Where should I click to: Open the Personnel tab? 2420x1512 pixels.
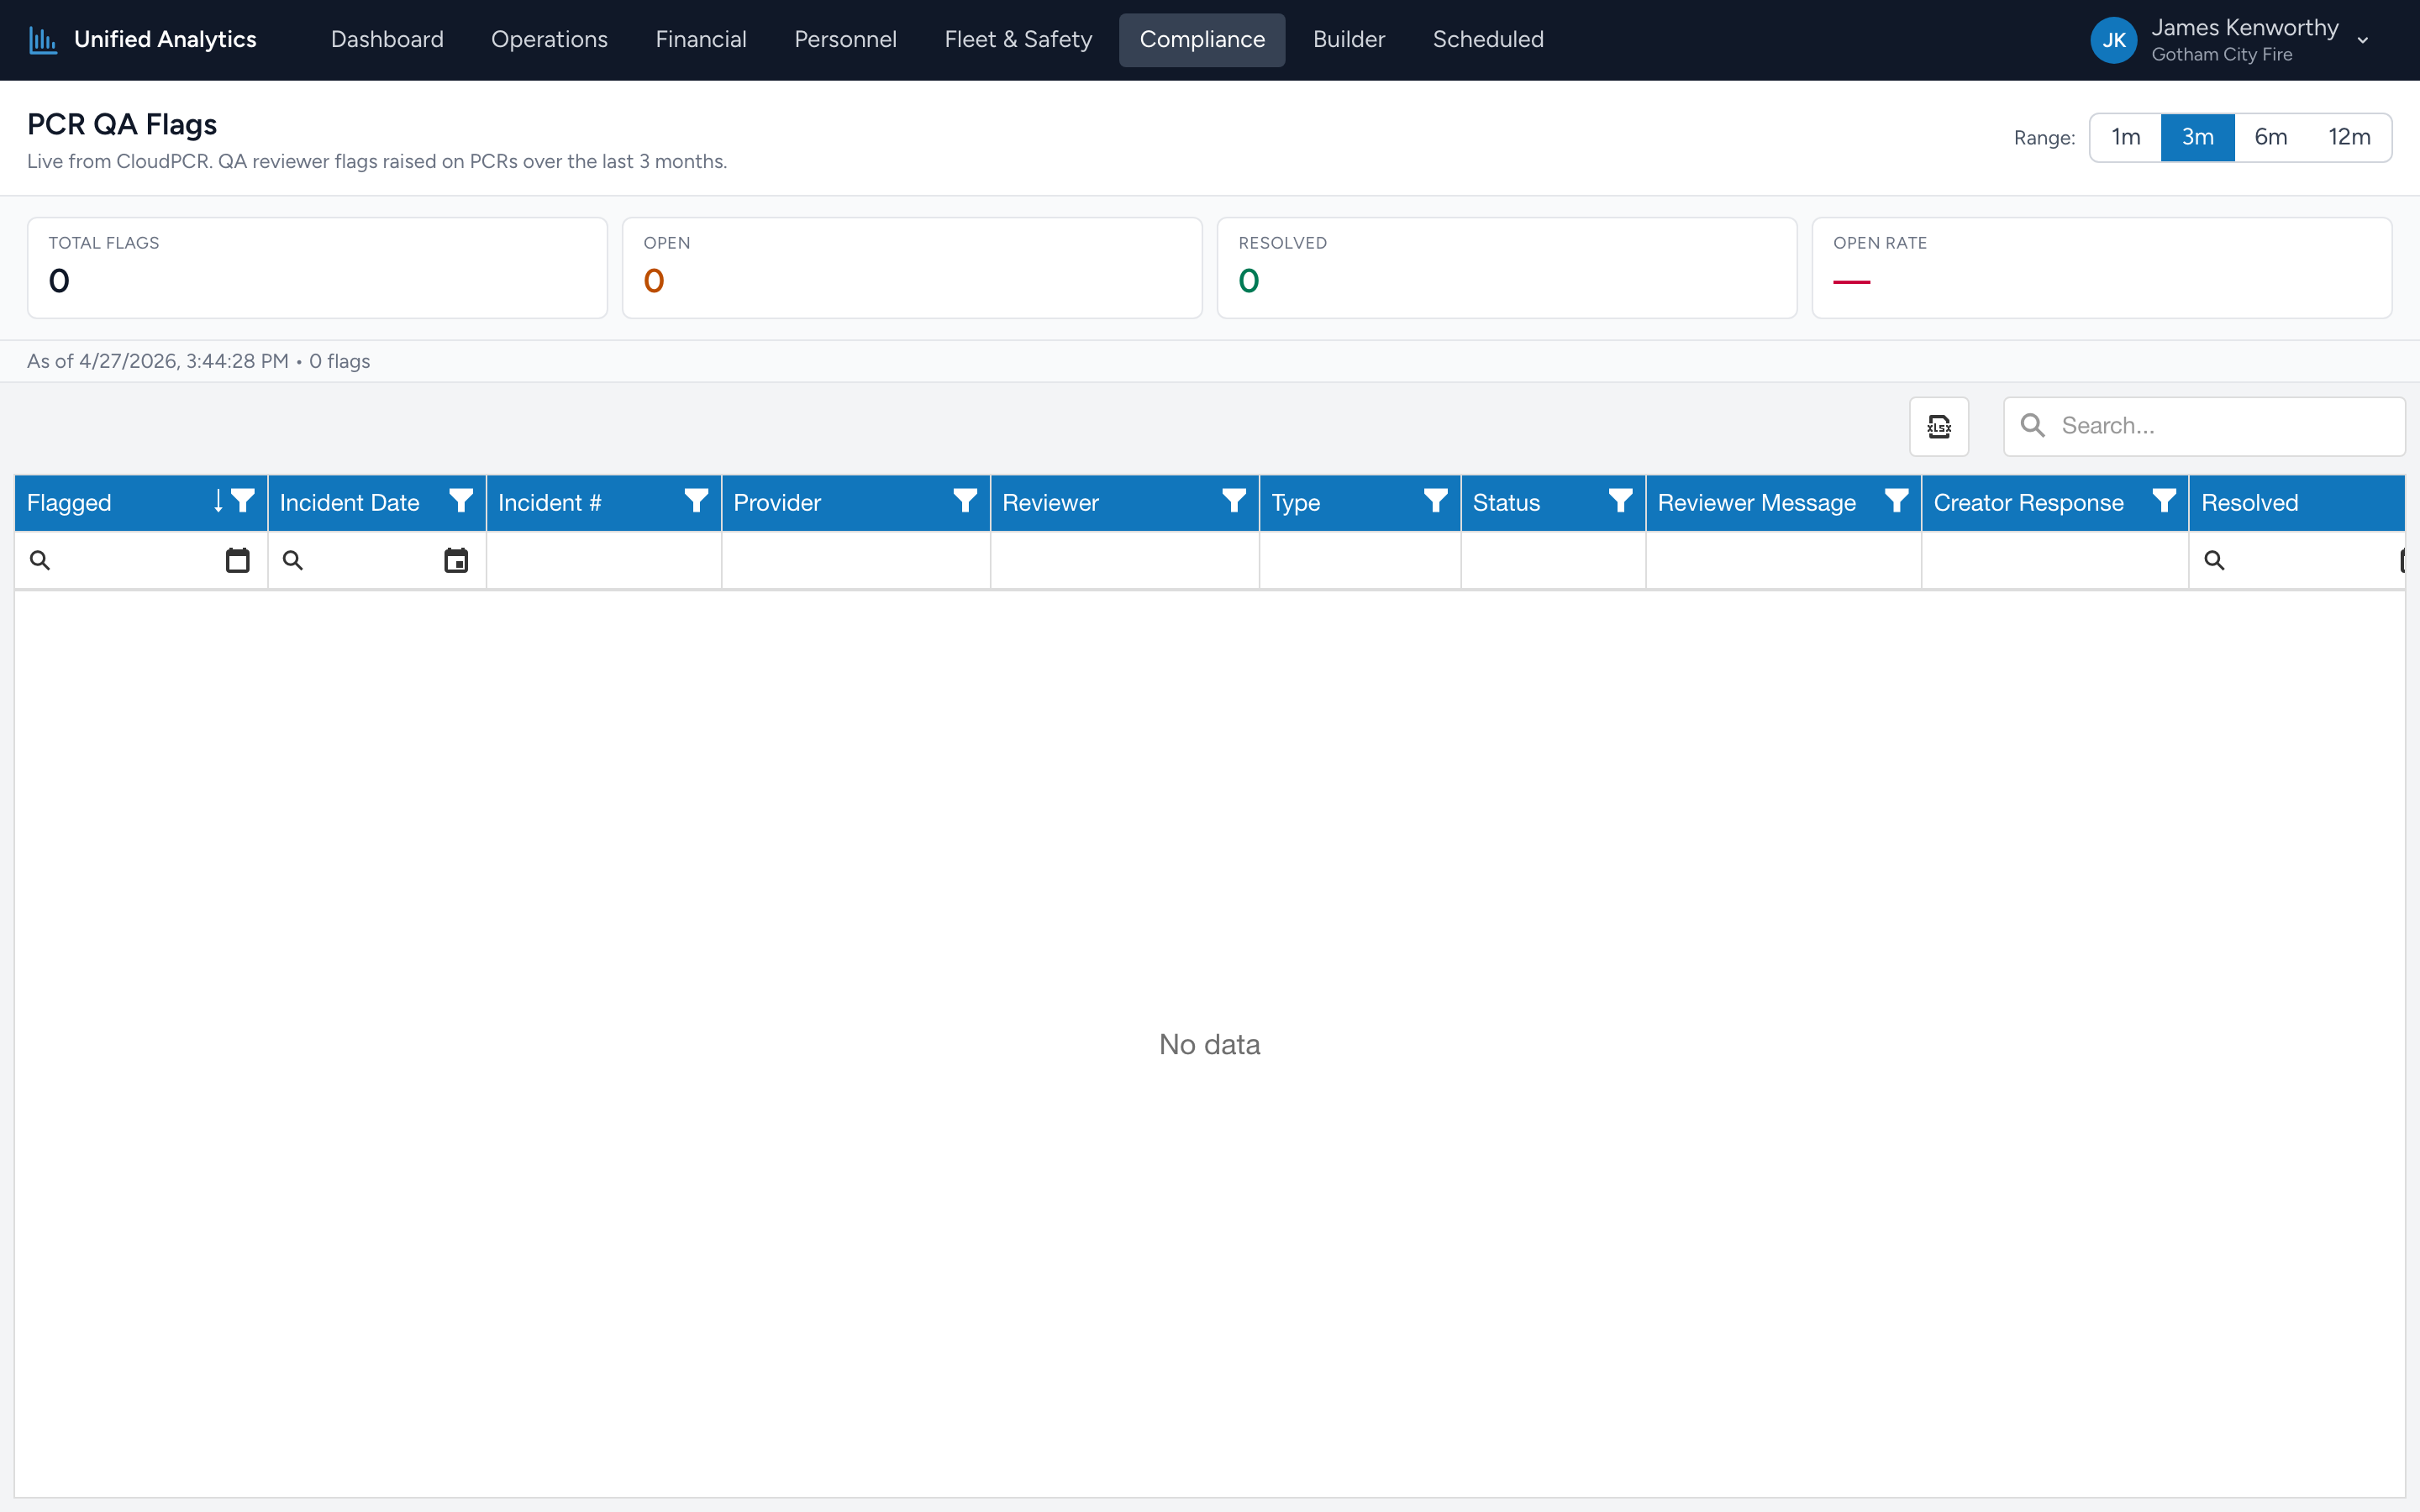pyautogui.click(x=845, y=40)
